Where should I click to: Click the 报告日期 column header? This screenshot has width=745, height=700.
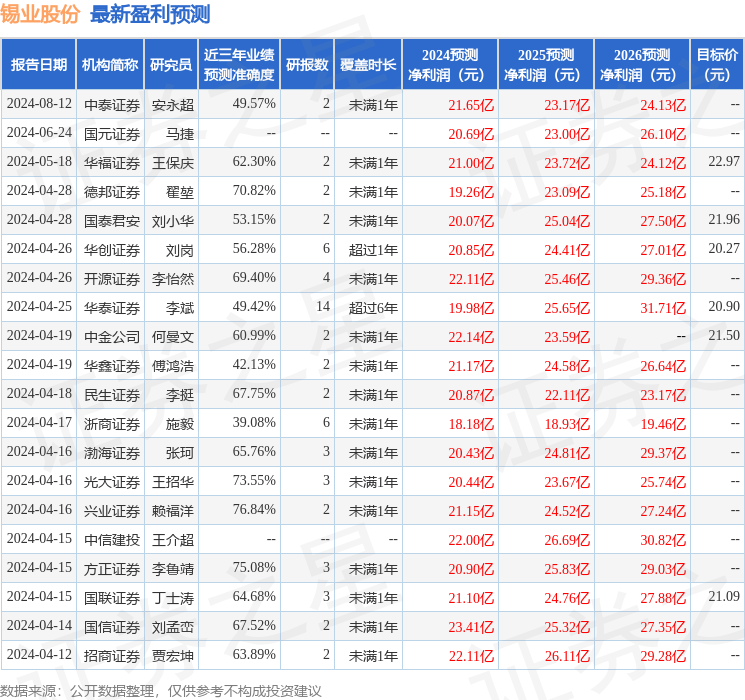tap(38, 65)
